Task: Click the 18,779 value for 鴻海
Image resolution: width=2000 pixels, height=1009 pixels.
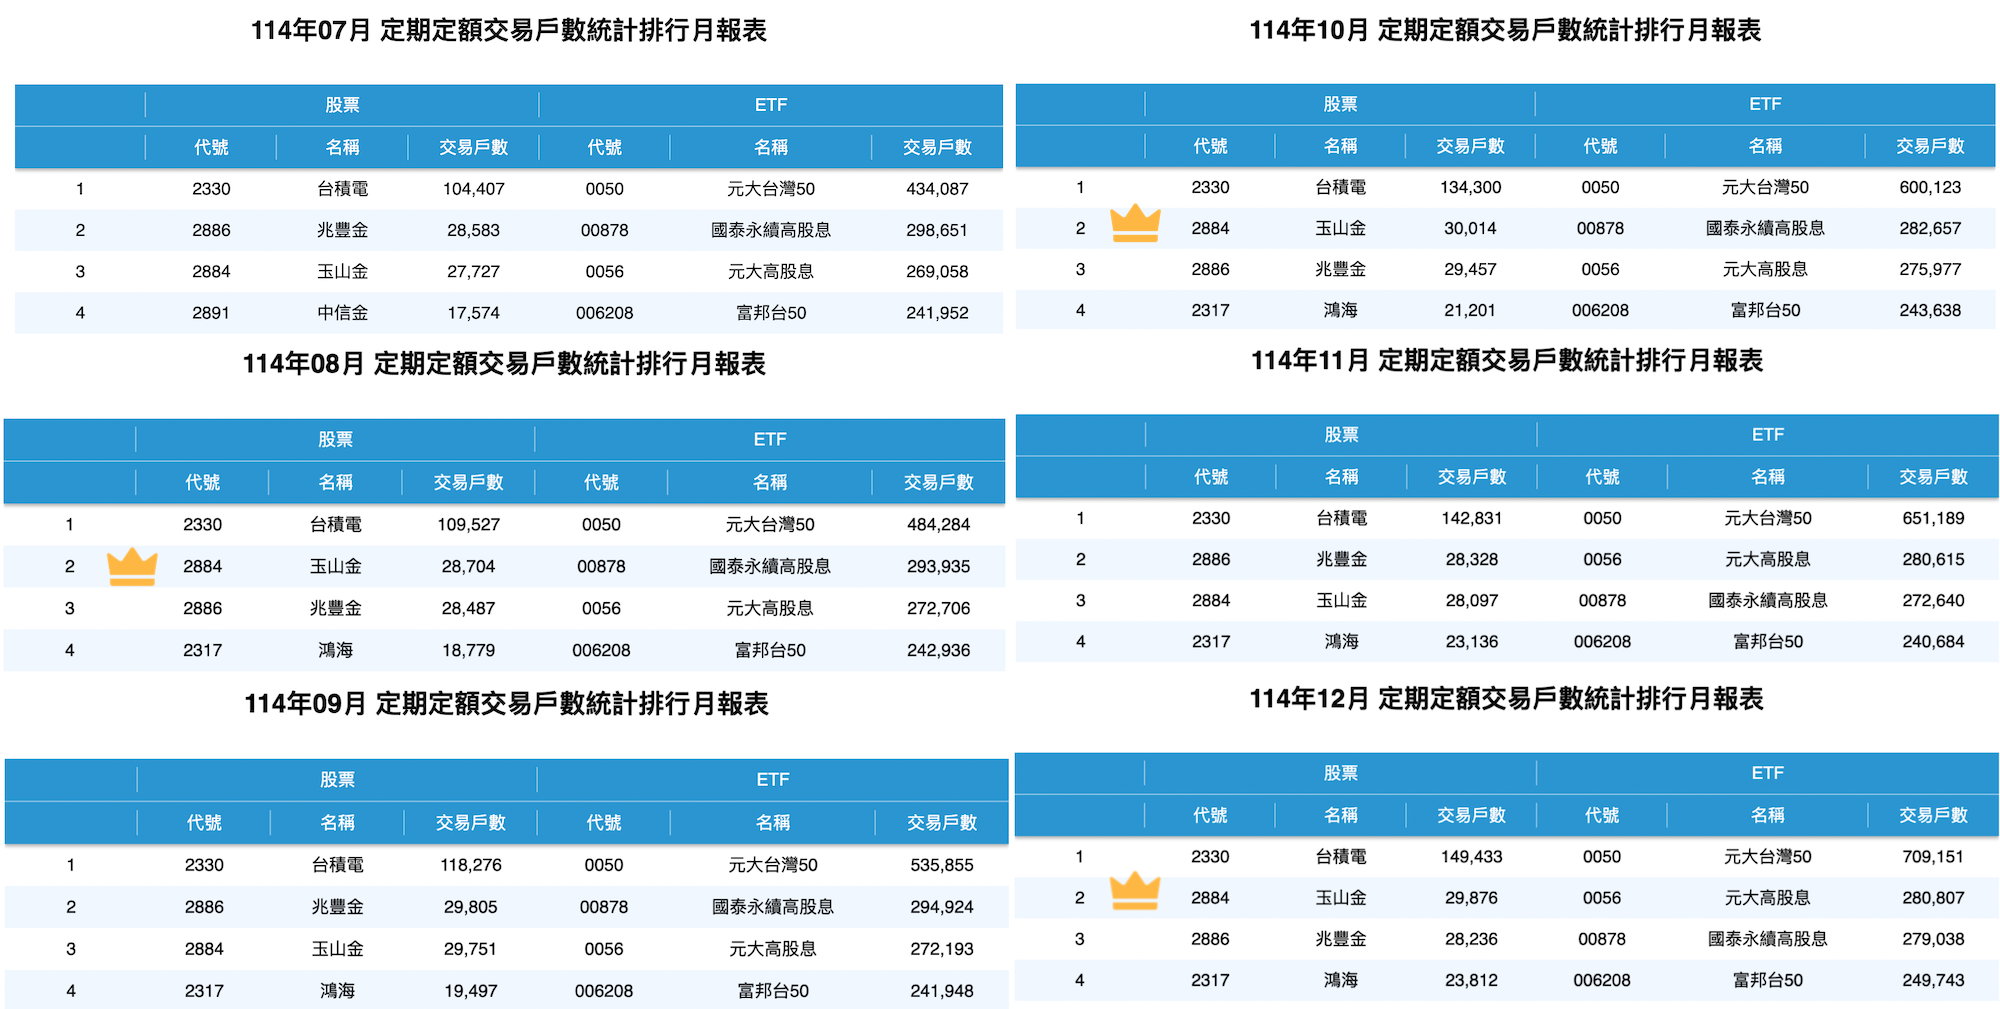Action: click(x=468, y=650)
